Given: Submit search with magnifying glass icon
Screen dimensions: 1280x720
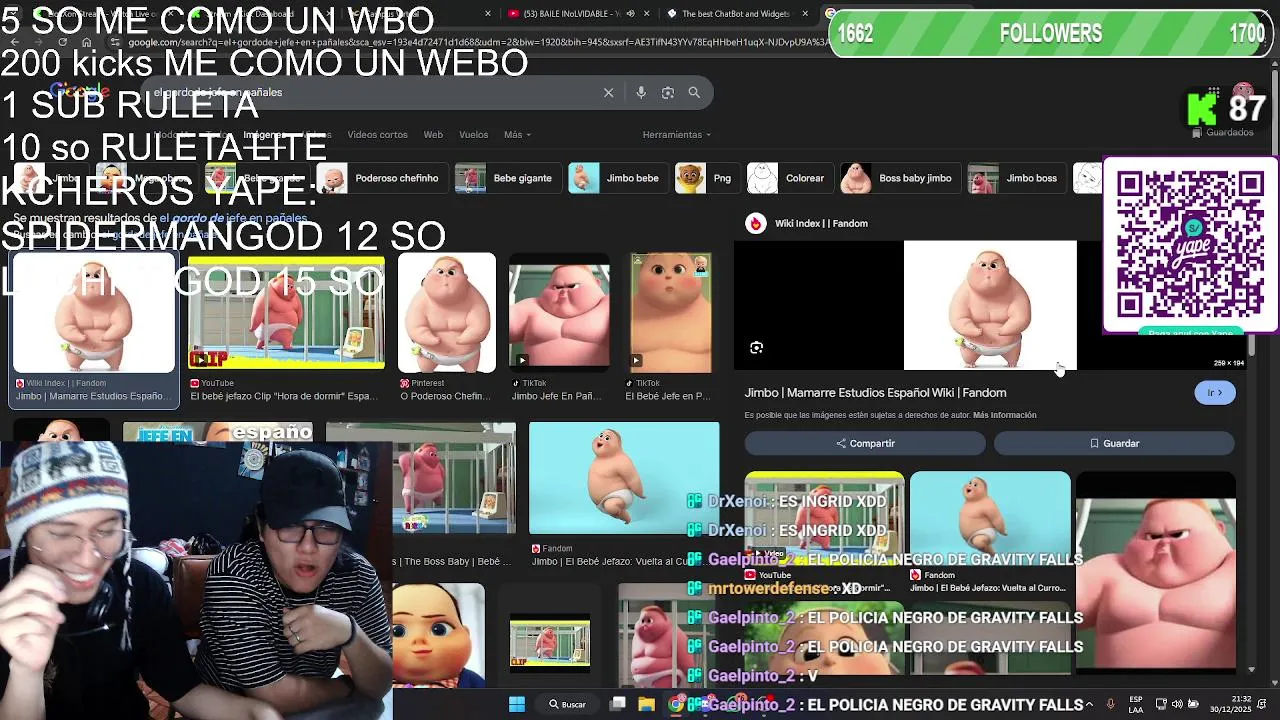Looking at the screenshot, I should point(694,92).
